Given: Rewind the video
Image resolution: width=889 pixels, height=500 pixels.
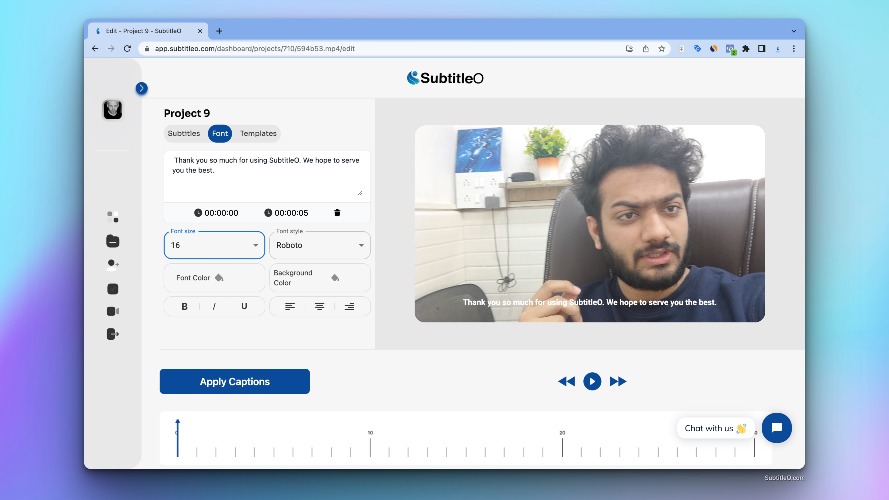Looking at the screenshot, I should pos(566,382).
